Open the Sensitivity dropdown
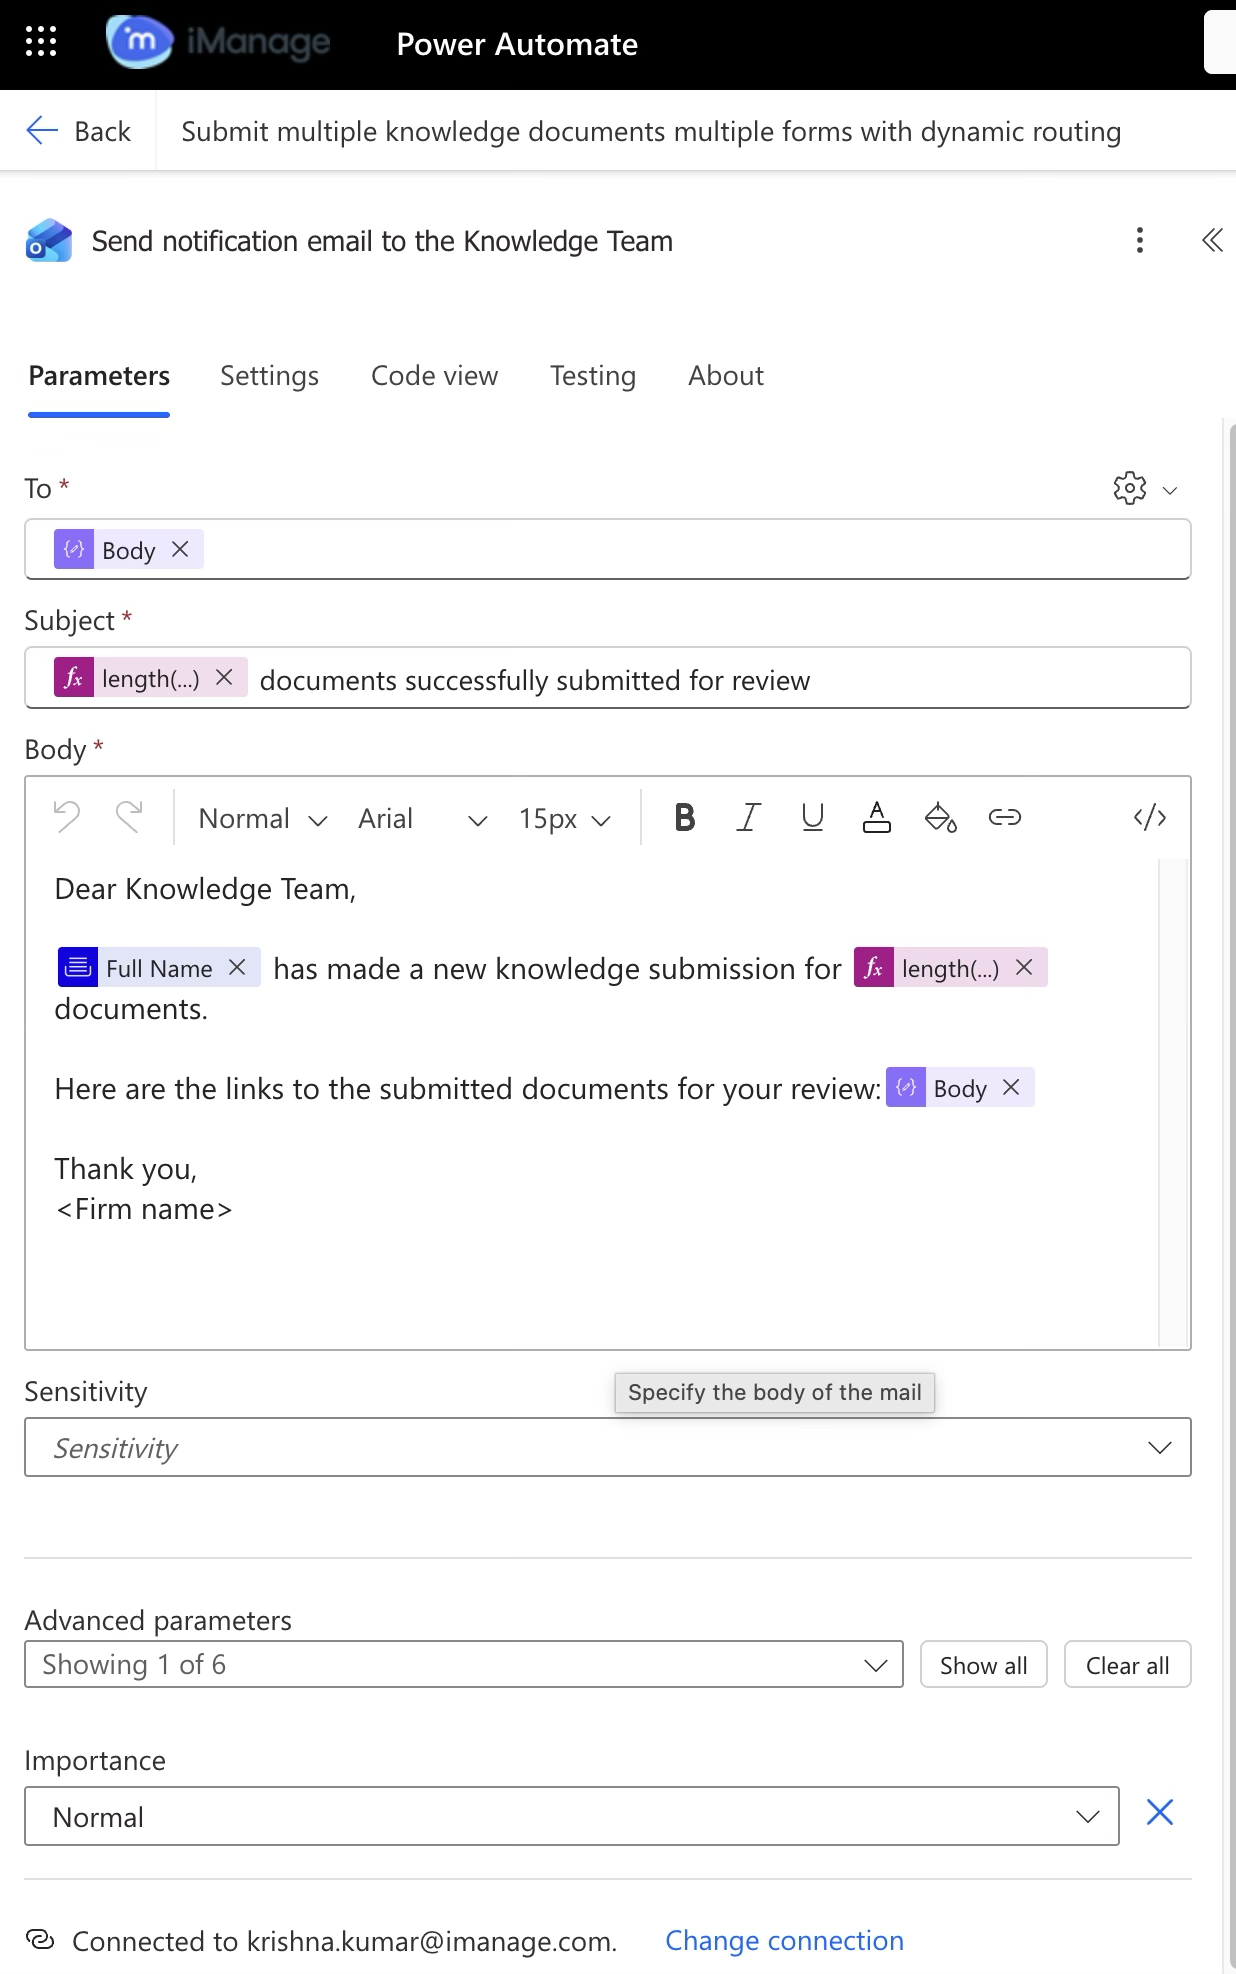 608,1447
